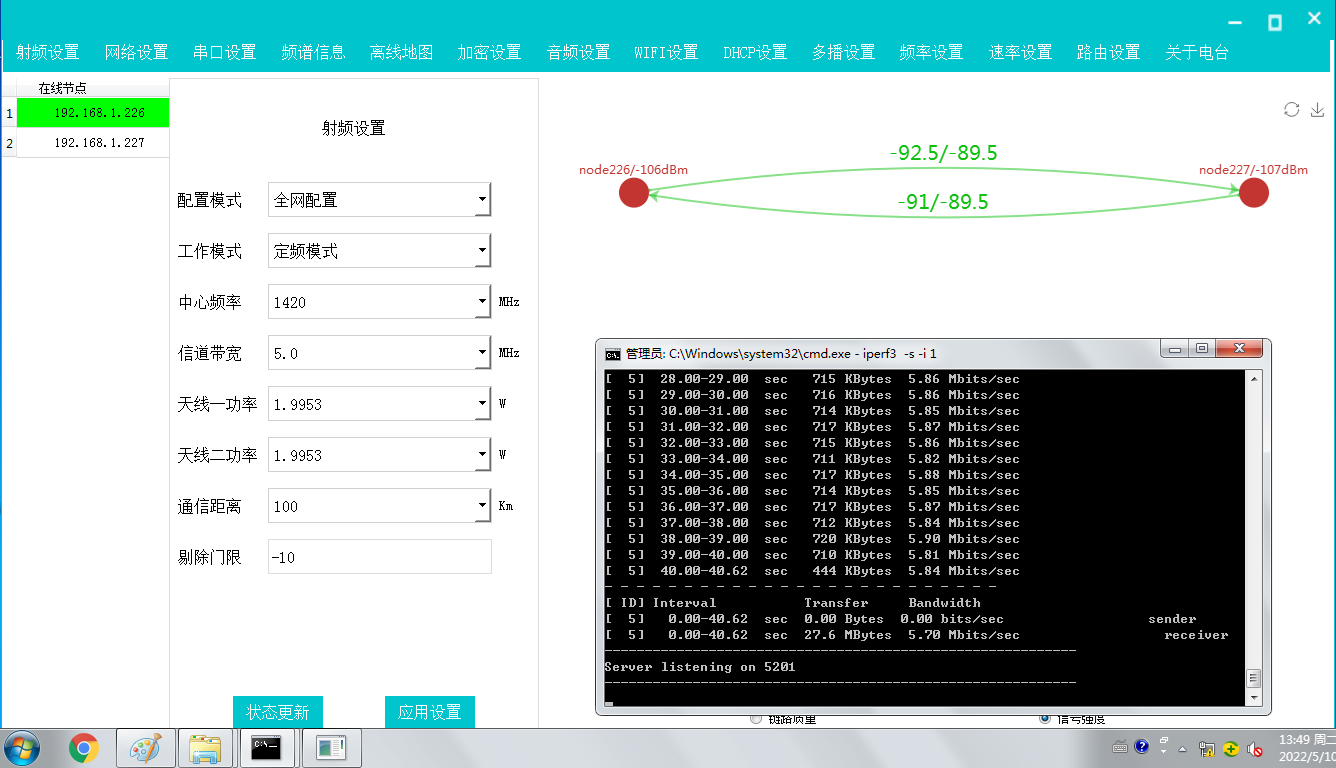Select the node227 red circle

pyautogui.click(x=1254, y=193)
